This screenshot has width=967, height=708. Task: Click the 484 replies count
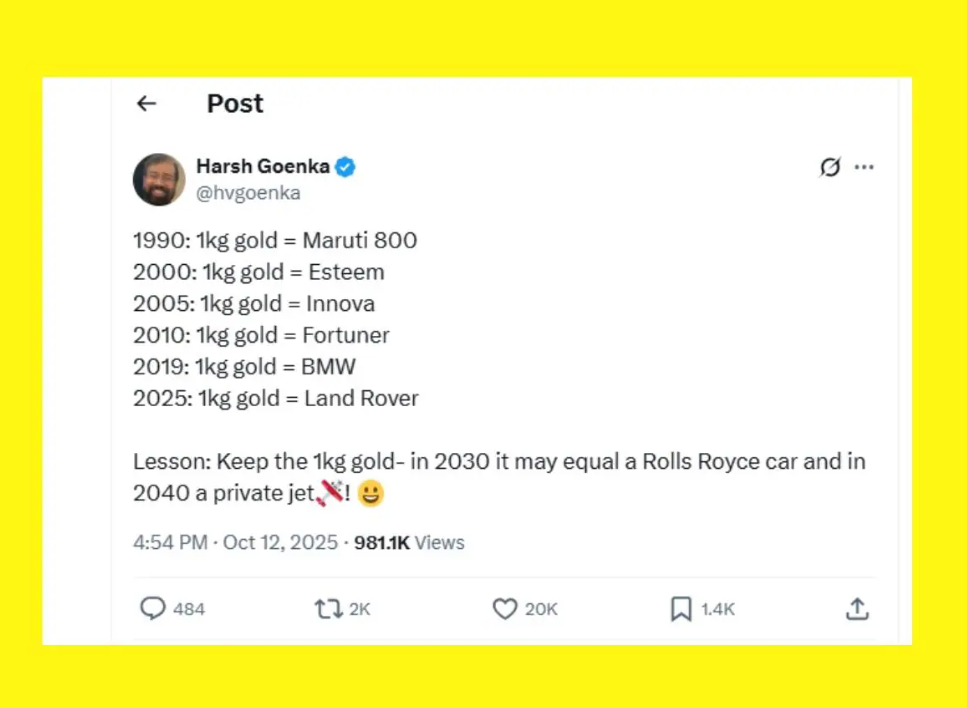(x=189, y=609)
